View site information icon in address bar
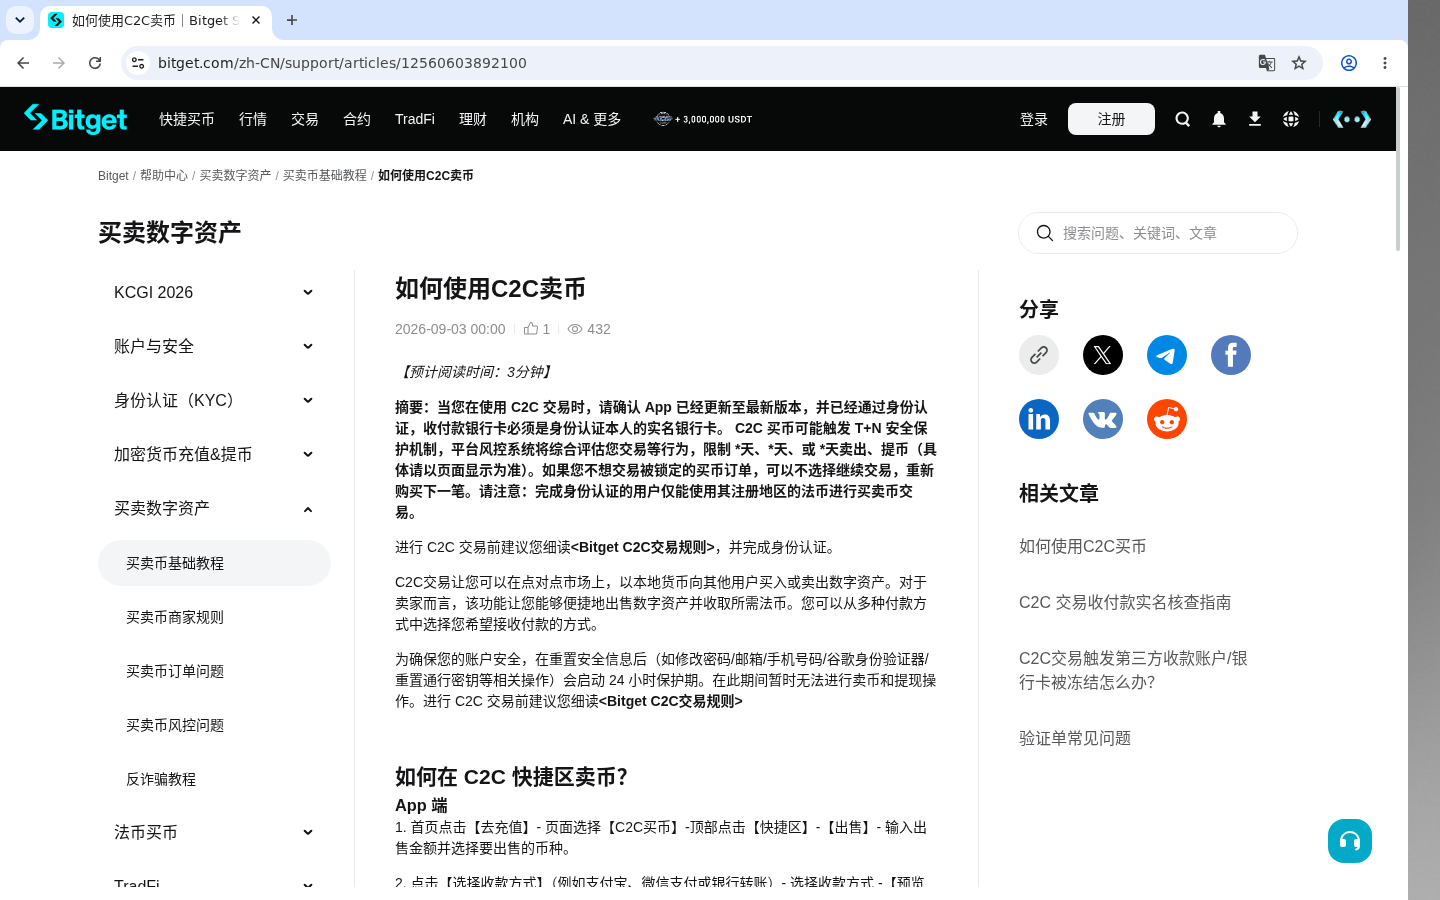1440x900 pixels. click(x=138, y=63)
